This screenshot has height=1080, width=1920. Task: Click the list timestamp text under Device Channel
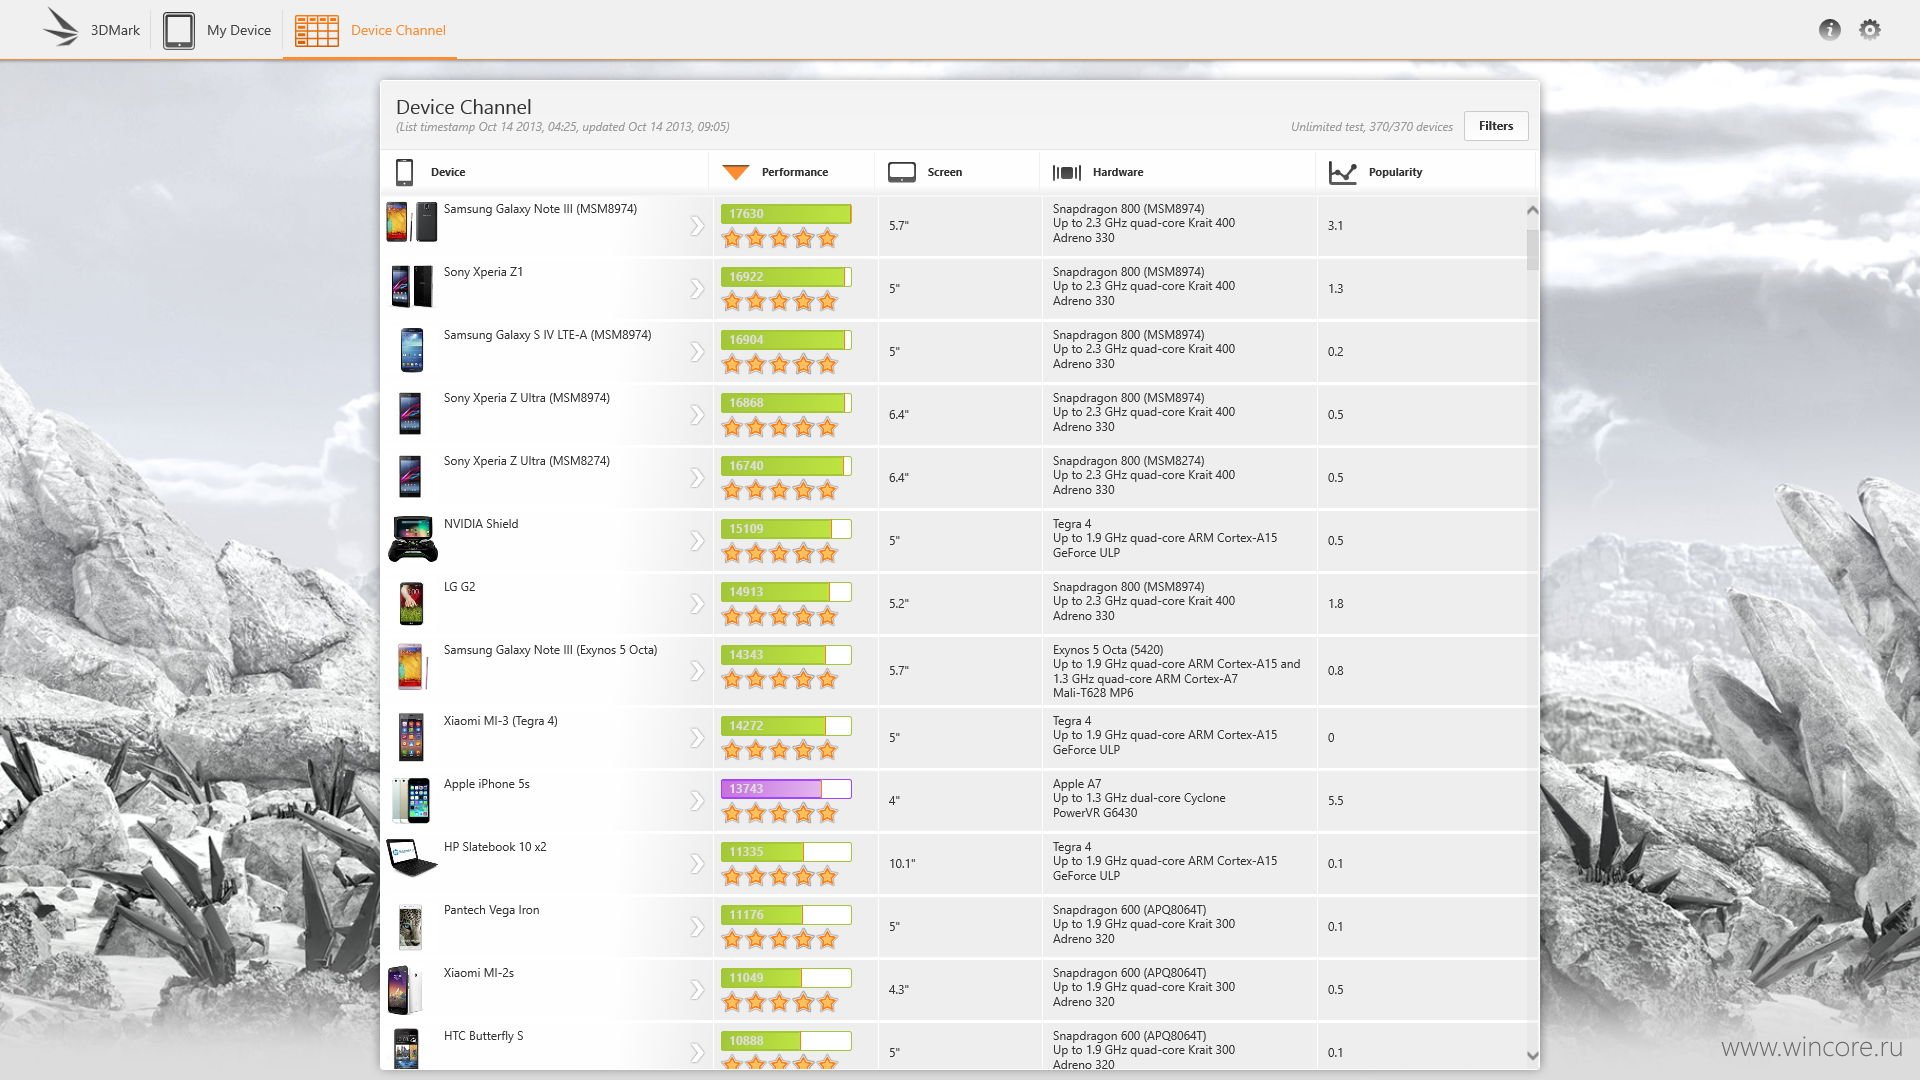click(562, 127)
